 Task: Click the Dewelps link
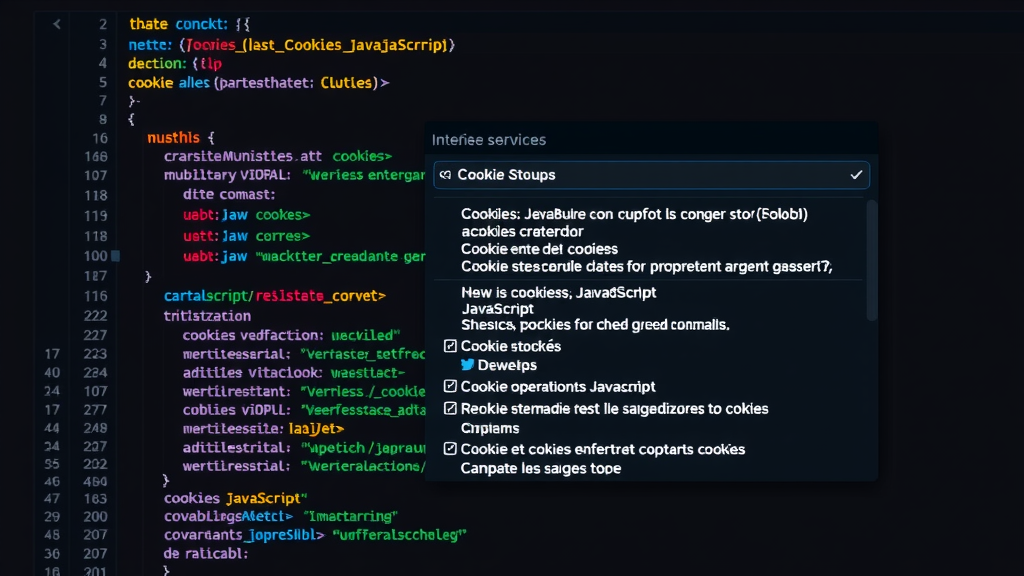[x=505, y=365]
